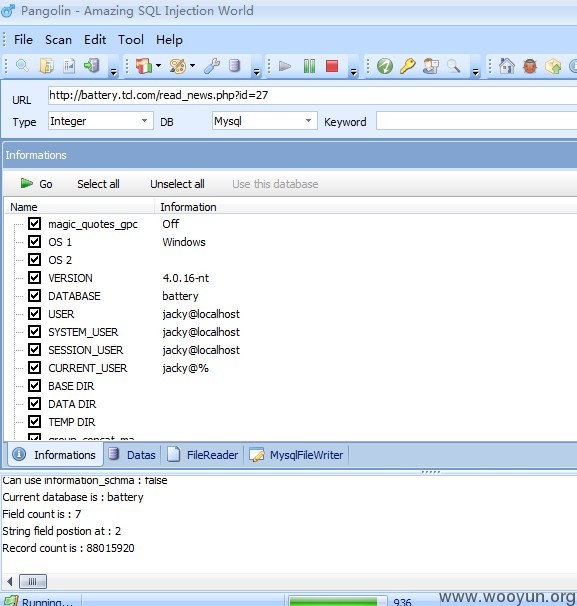This screenshot has height=606, width=577.
Task: Switch to the MysqlFileWriter tab
Action: pyautogui.click(x=296, y=454)
